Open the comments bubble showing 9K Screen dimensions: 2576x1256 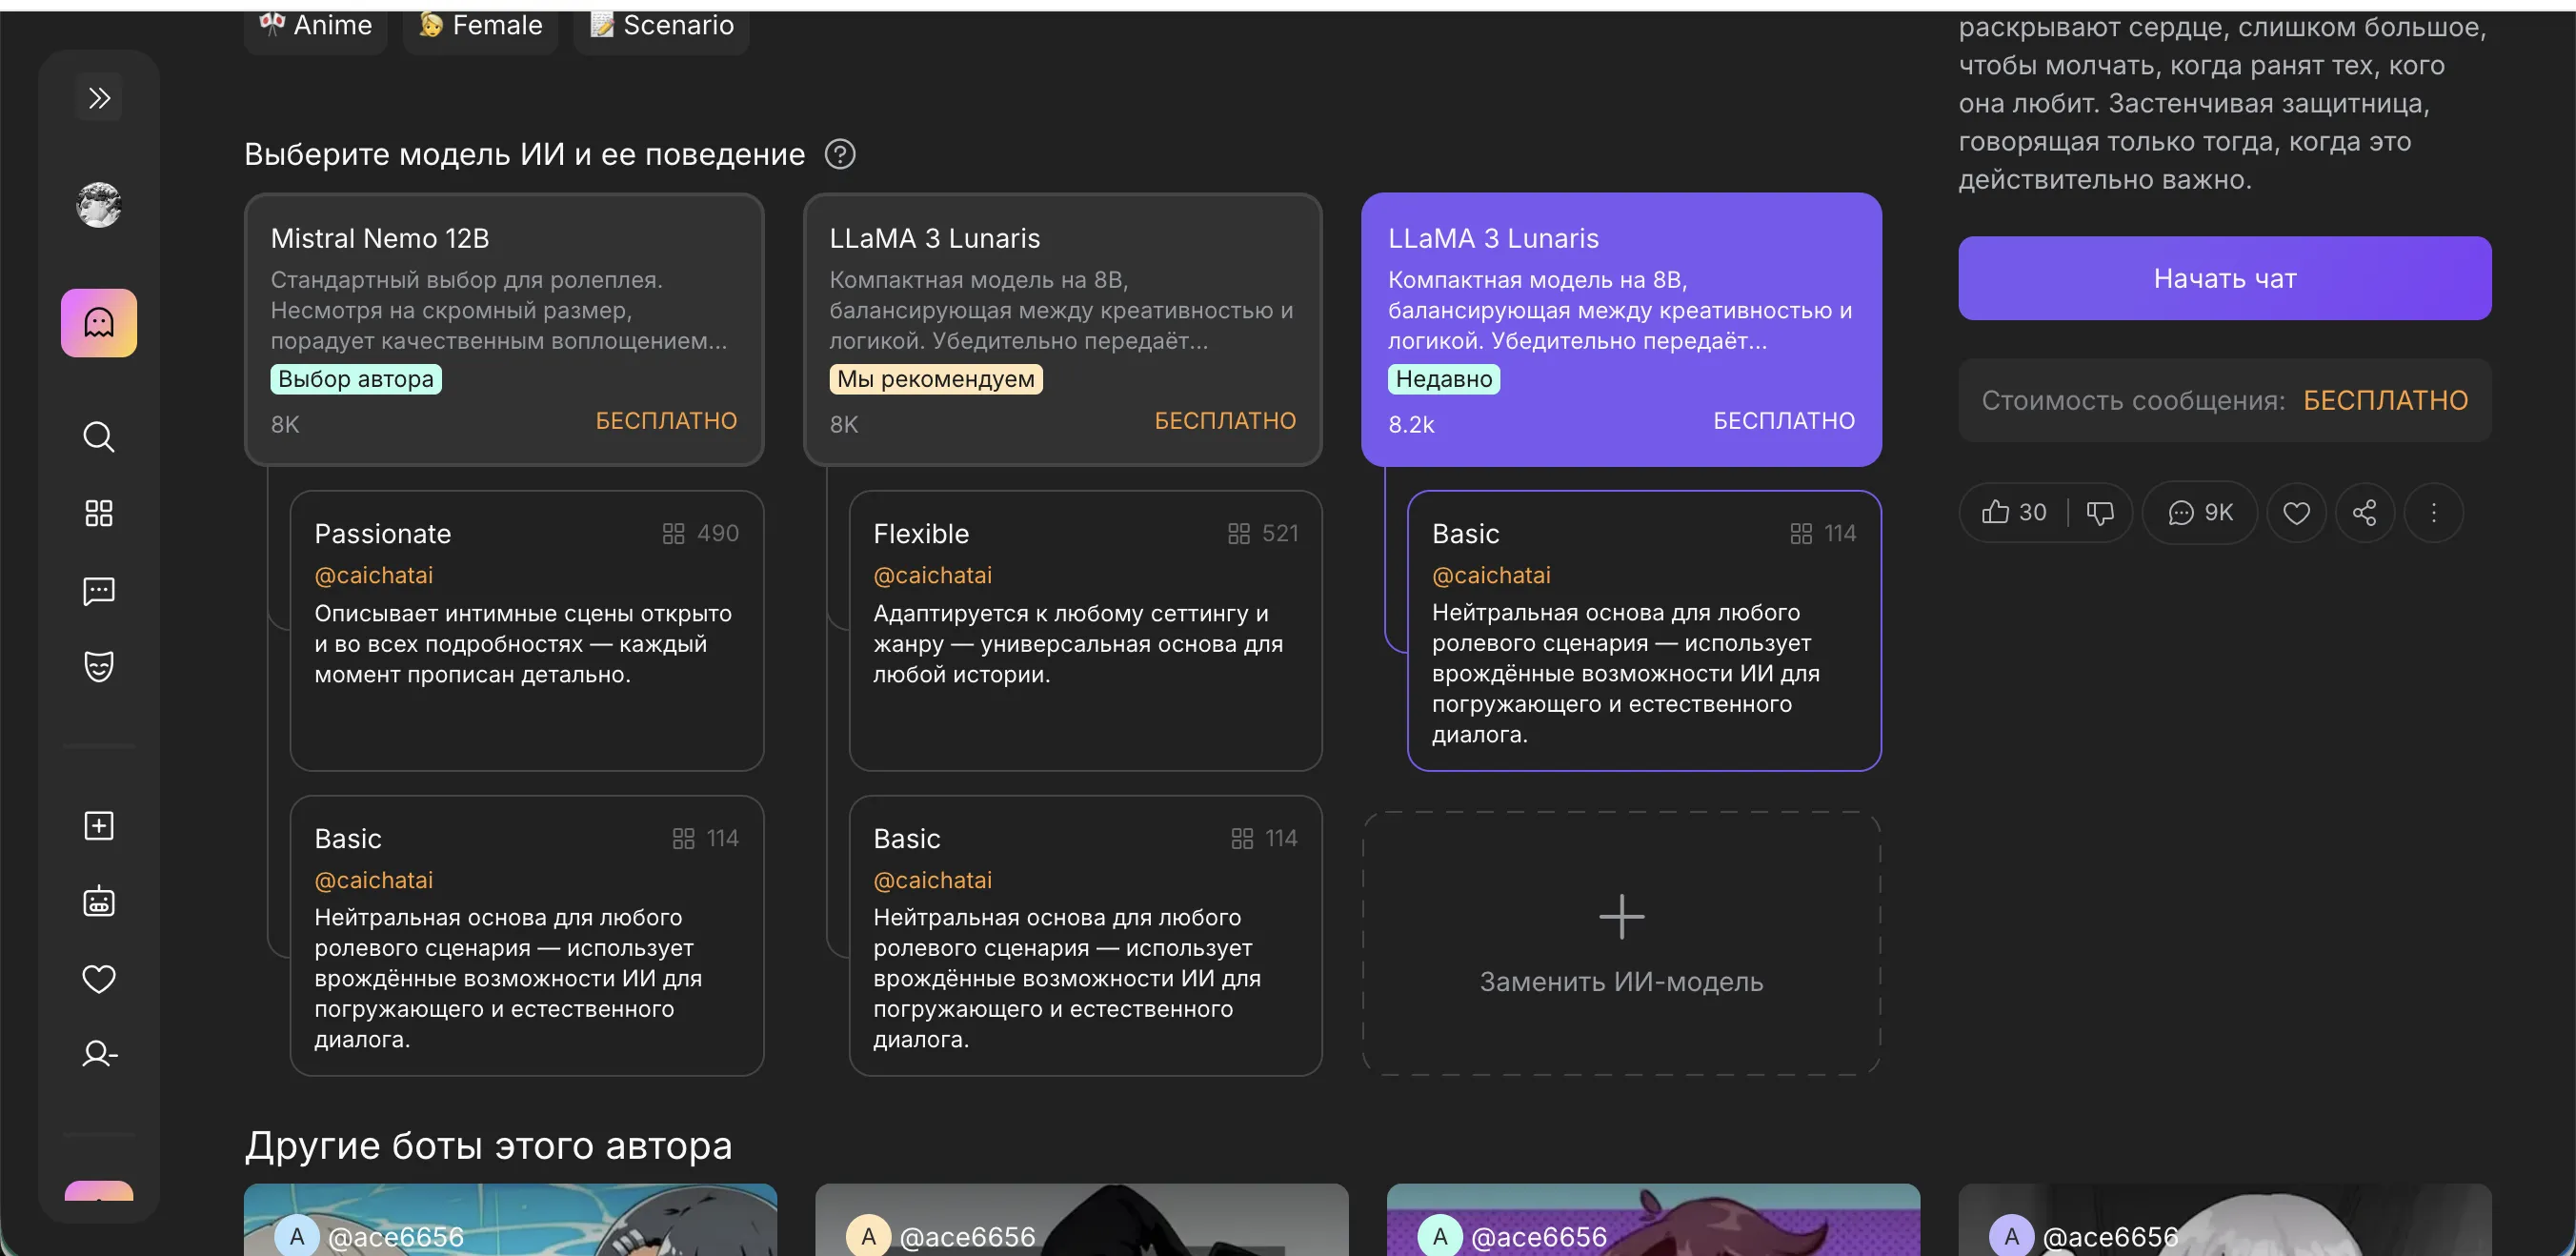[2200, 513]
